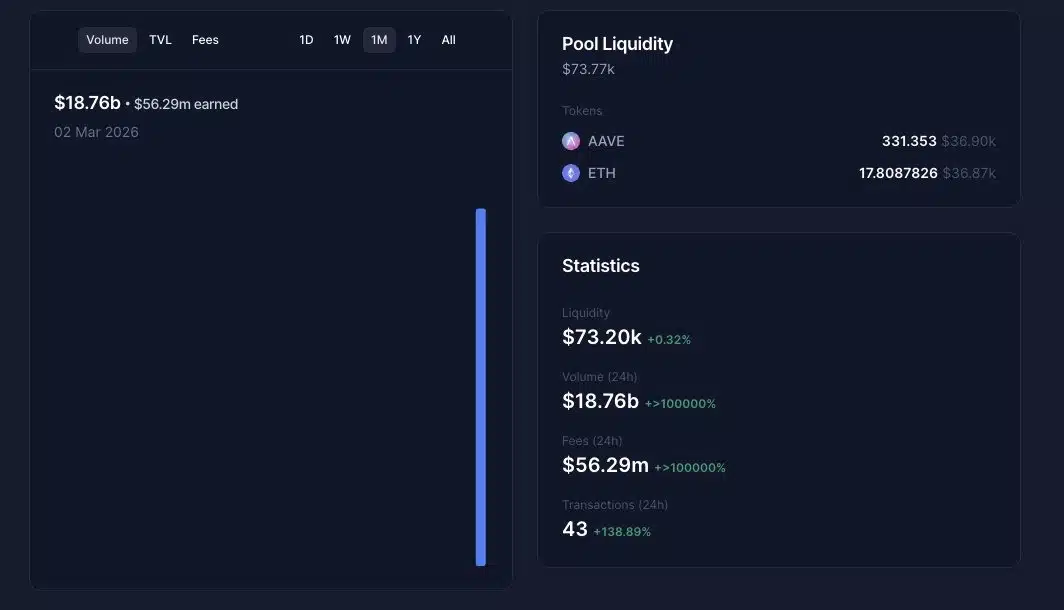Click the Transactions (24h) count 43
Viewport: 1064px width, 610px height.
point(575,529)
